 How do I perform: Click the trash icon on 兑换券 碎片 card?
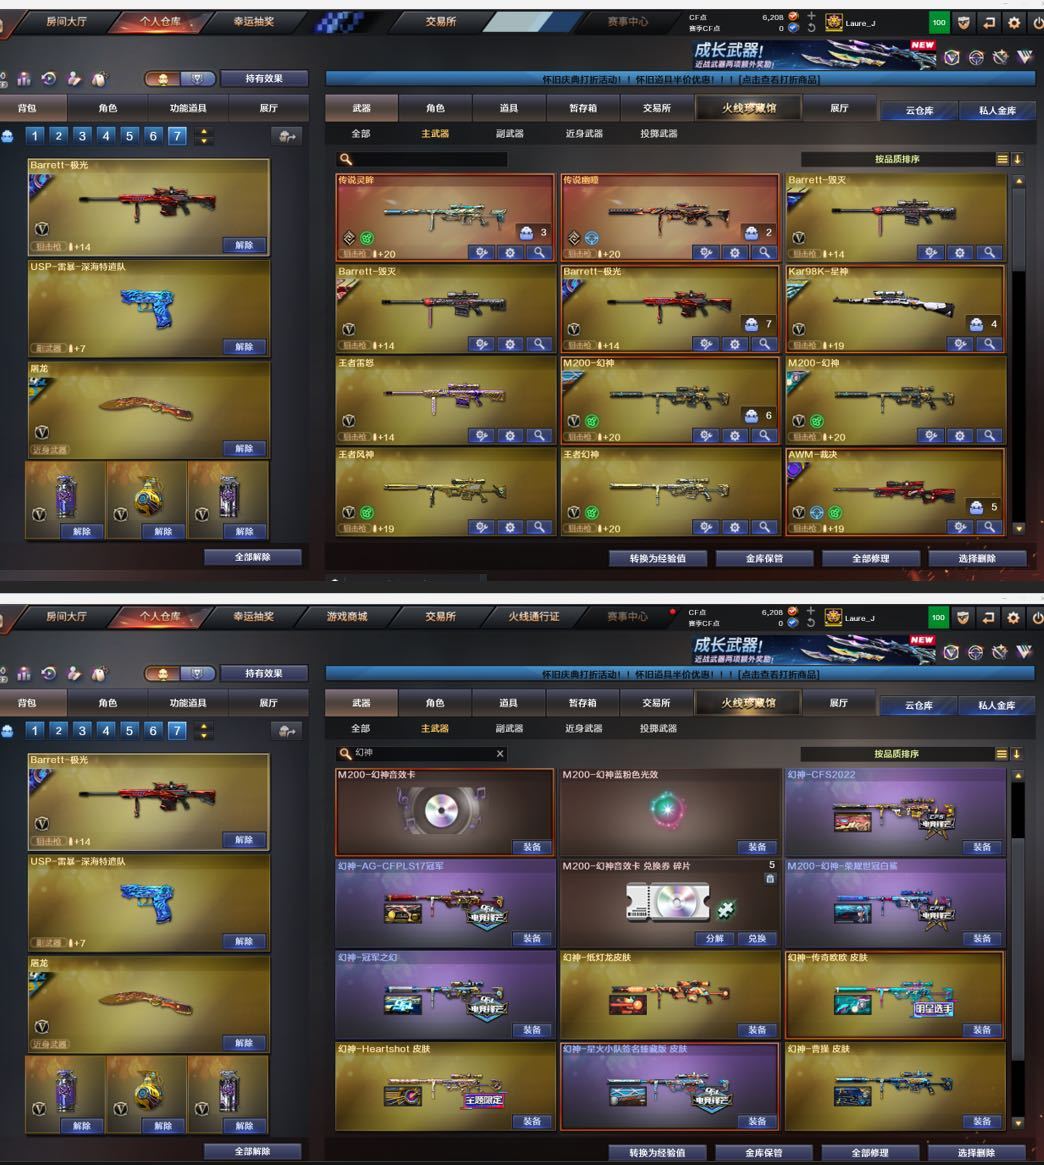click(770, 879)
